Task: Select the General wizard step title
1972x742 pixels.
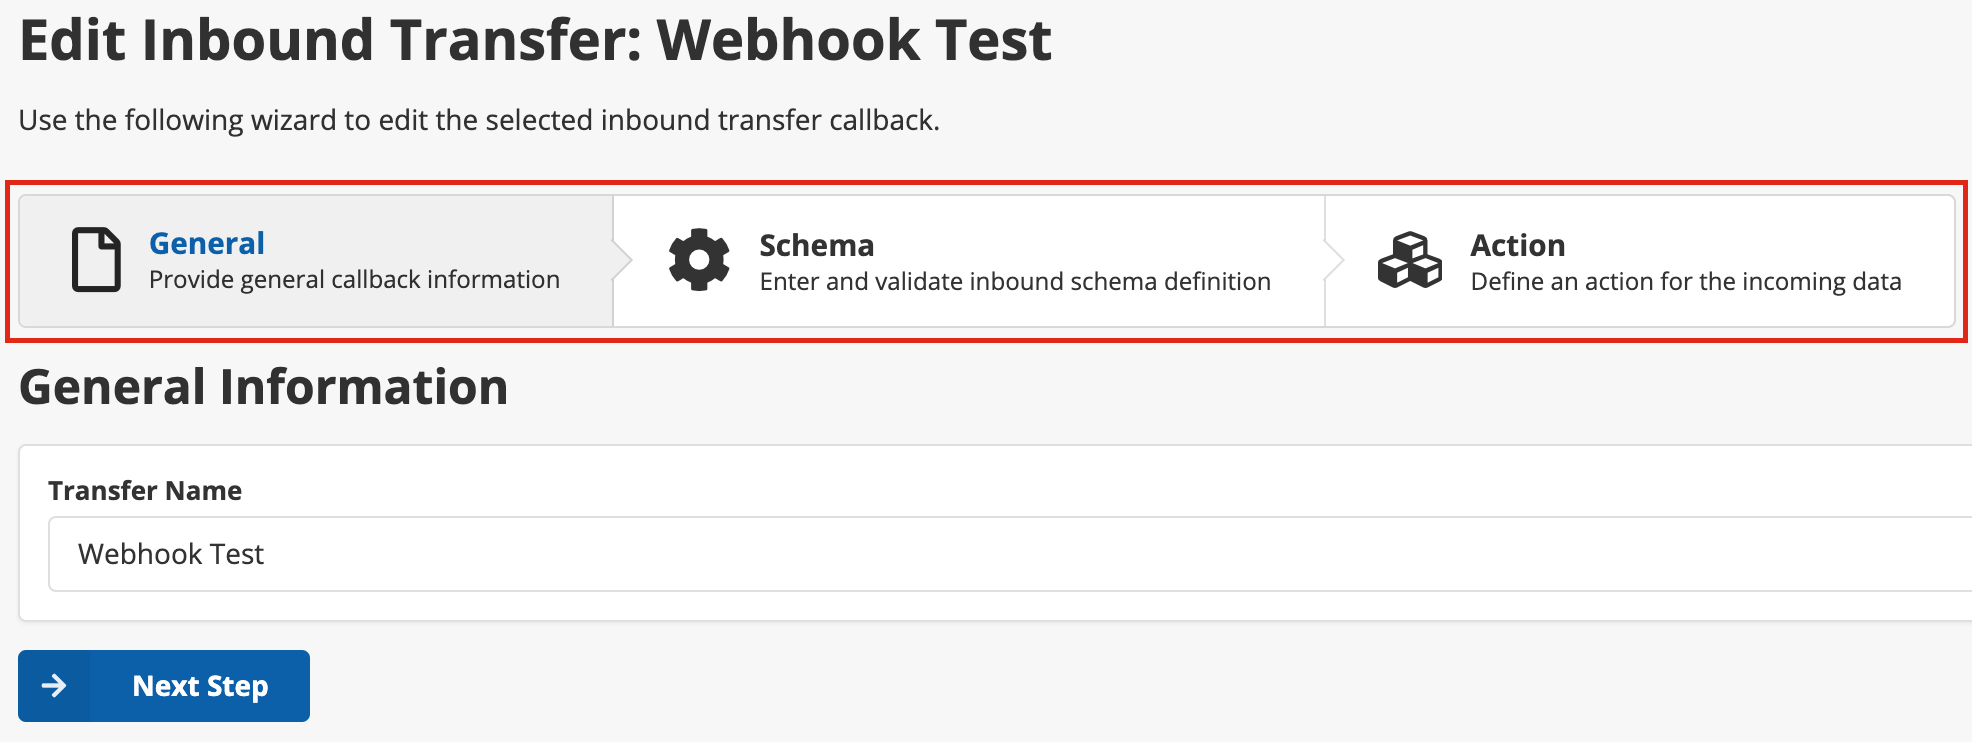Action: click(x=206, y=243)
